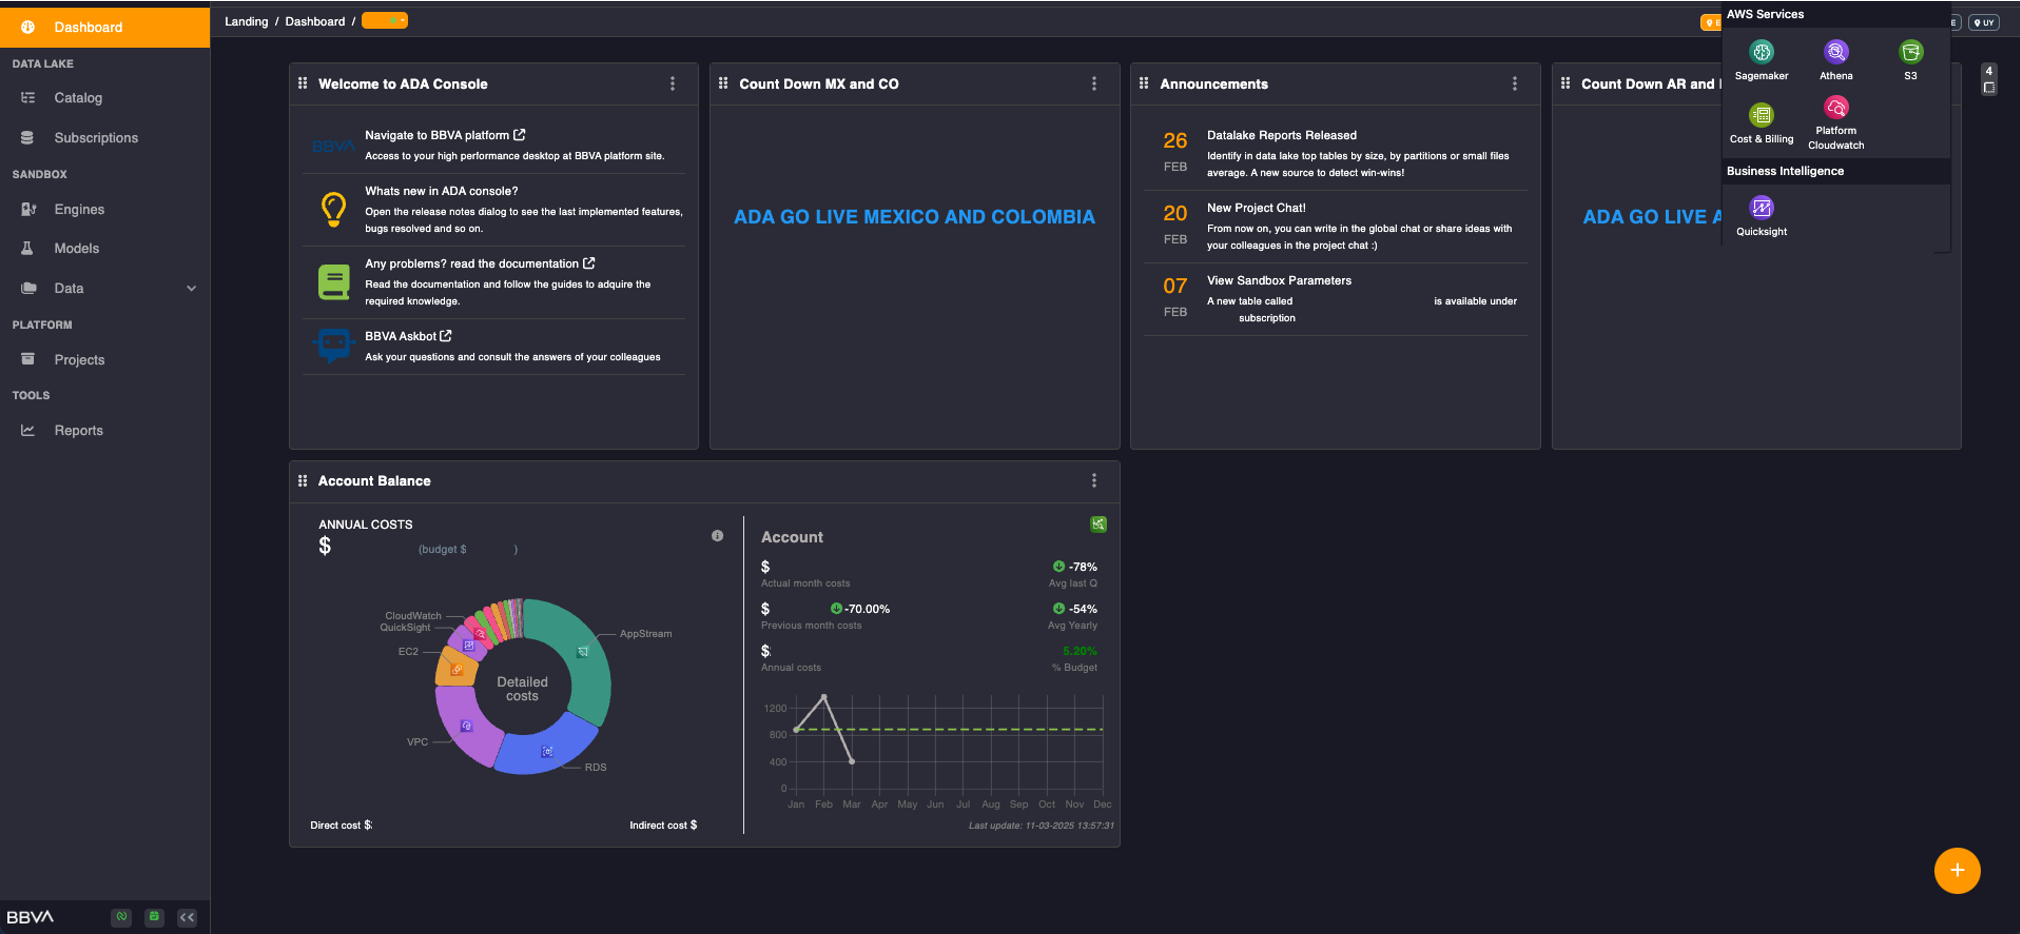The image size is (2020, 934).
Task: Open Announcements widget options menu
Action: coord(1514,84)
